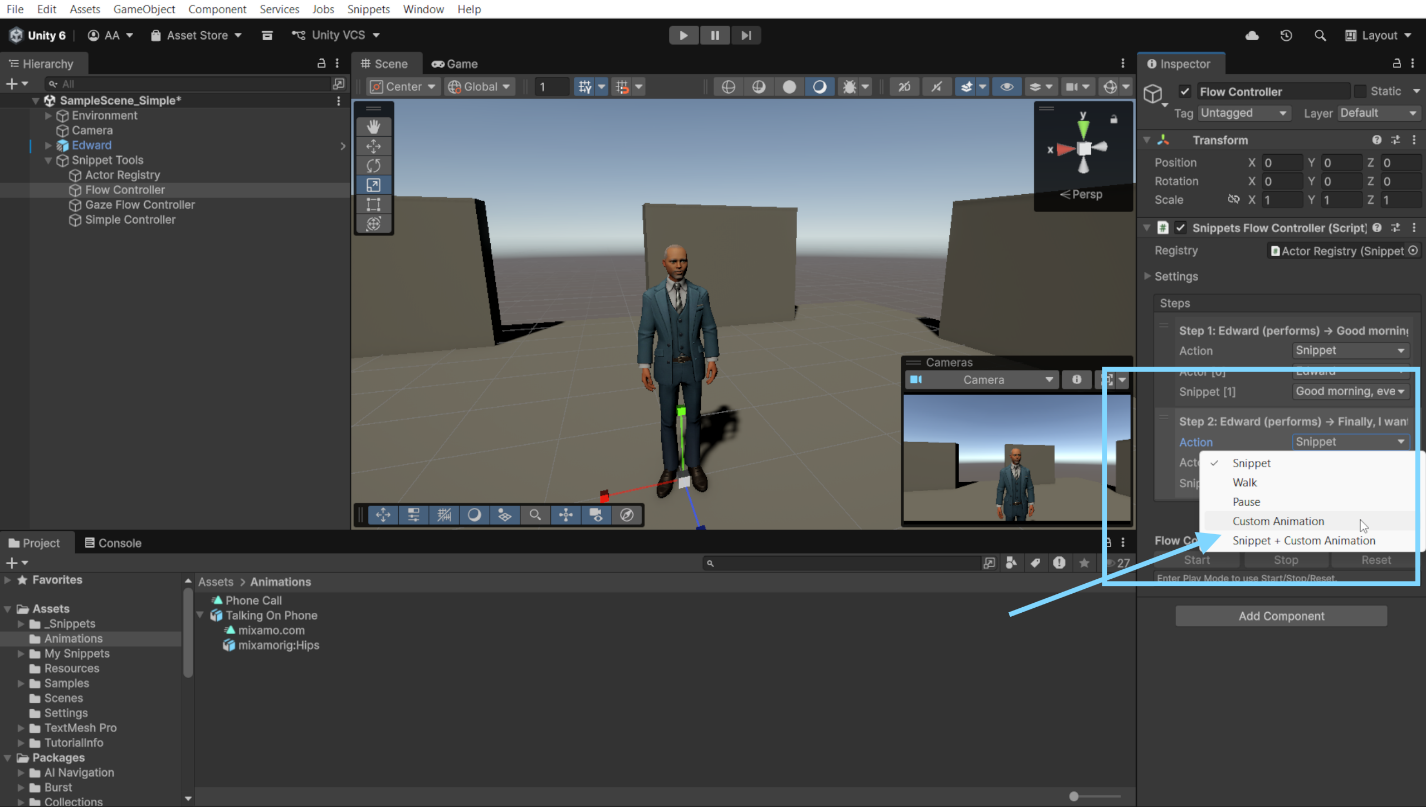Click the Registry object picker icon

coord(1413,251)
